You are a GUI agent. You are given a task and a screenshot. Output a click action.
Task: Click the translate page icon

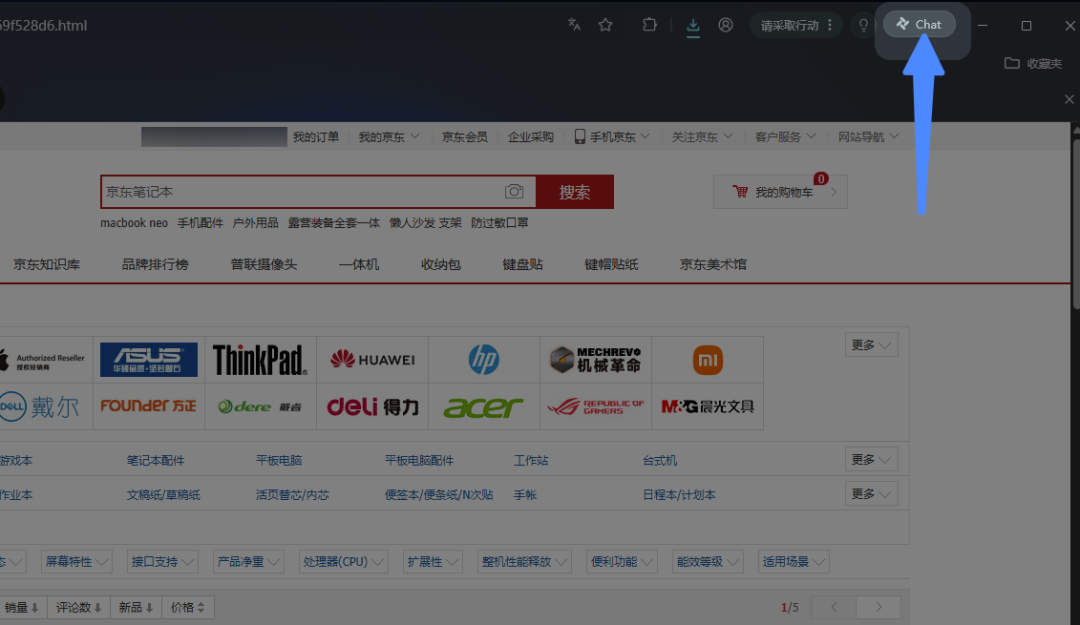pos(574,25)
